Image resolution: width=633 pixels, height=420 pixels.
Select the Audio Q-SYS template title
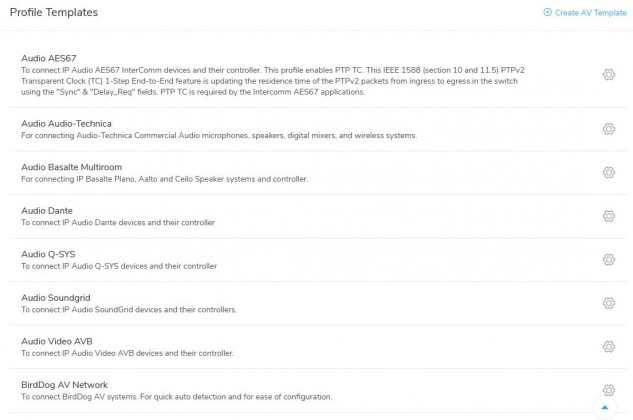(48, 254)
